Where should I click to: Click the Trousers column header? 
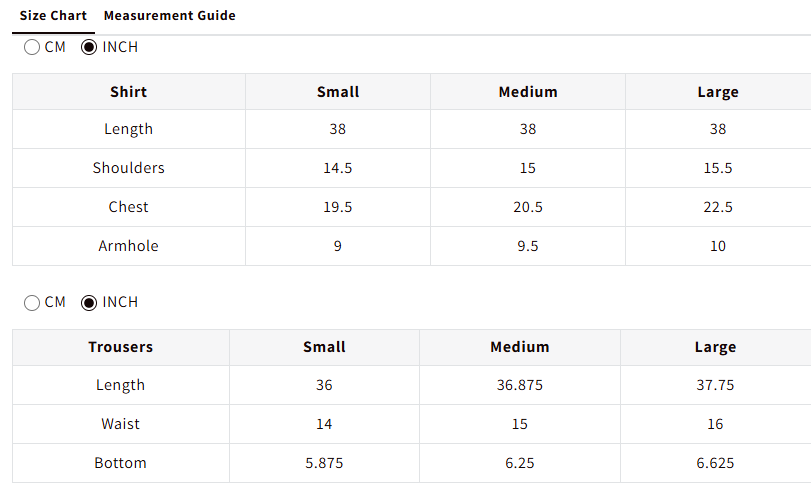[x=121, y=347]
